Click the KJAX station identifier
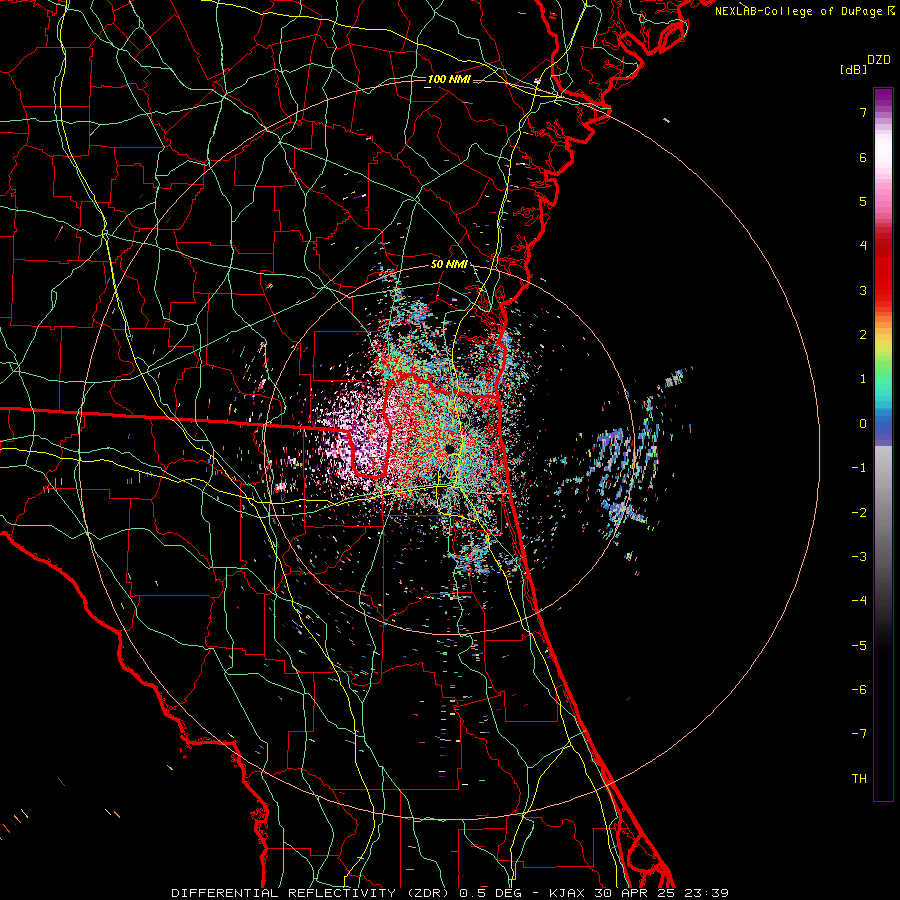Screen dimensions: 900x900 [x=567, y=893]
